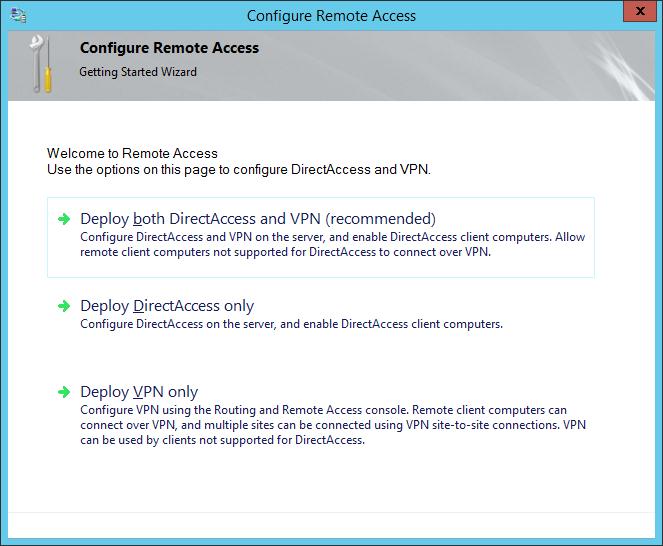The height and width of the screenshot is (546, 663).
Task: Click the 'Welcome to Remote Access' text
Action: 132,153
